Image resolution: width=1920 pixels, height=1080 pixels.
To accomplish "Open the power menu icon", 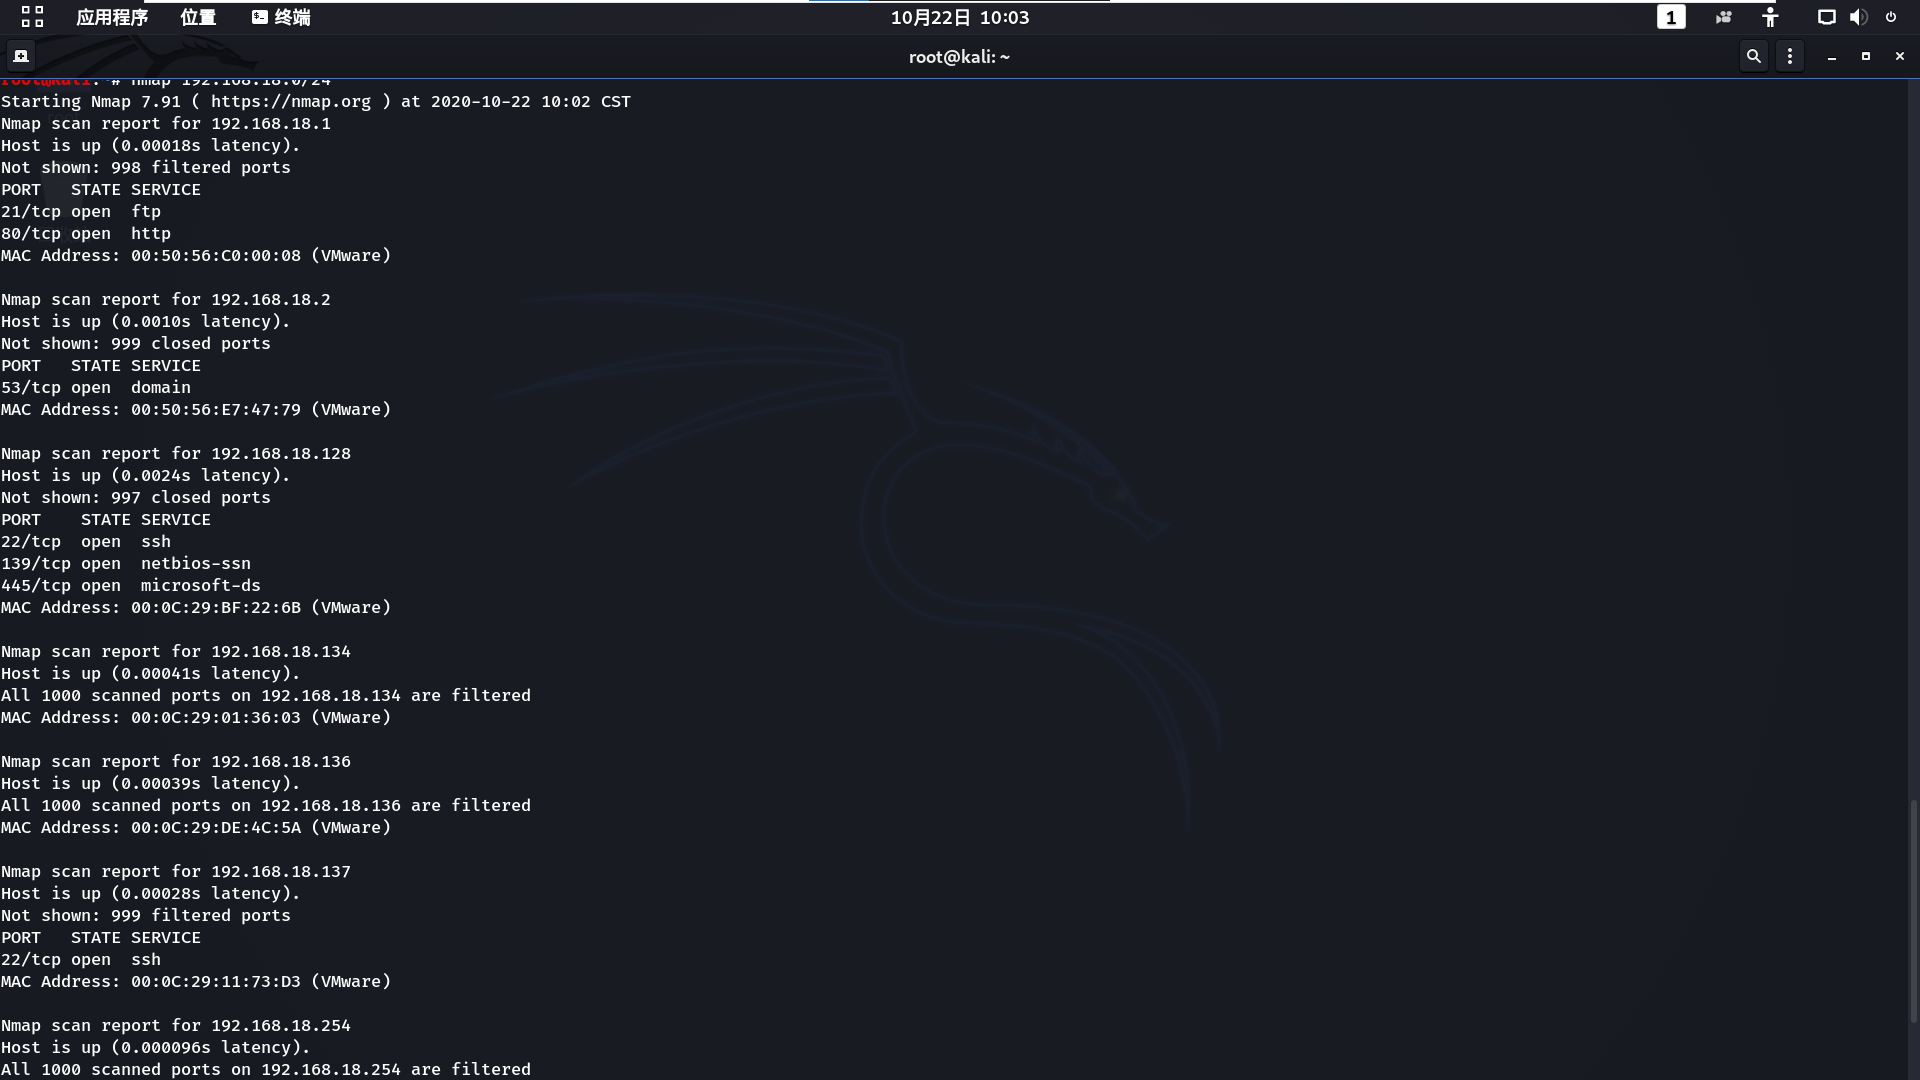I will (1891, 17).
